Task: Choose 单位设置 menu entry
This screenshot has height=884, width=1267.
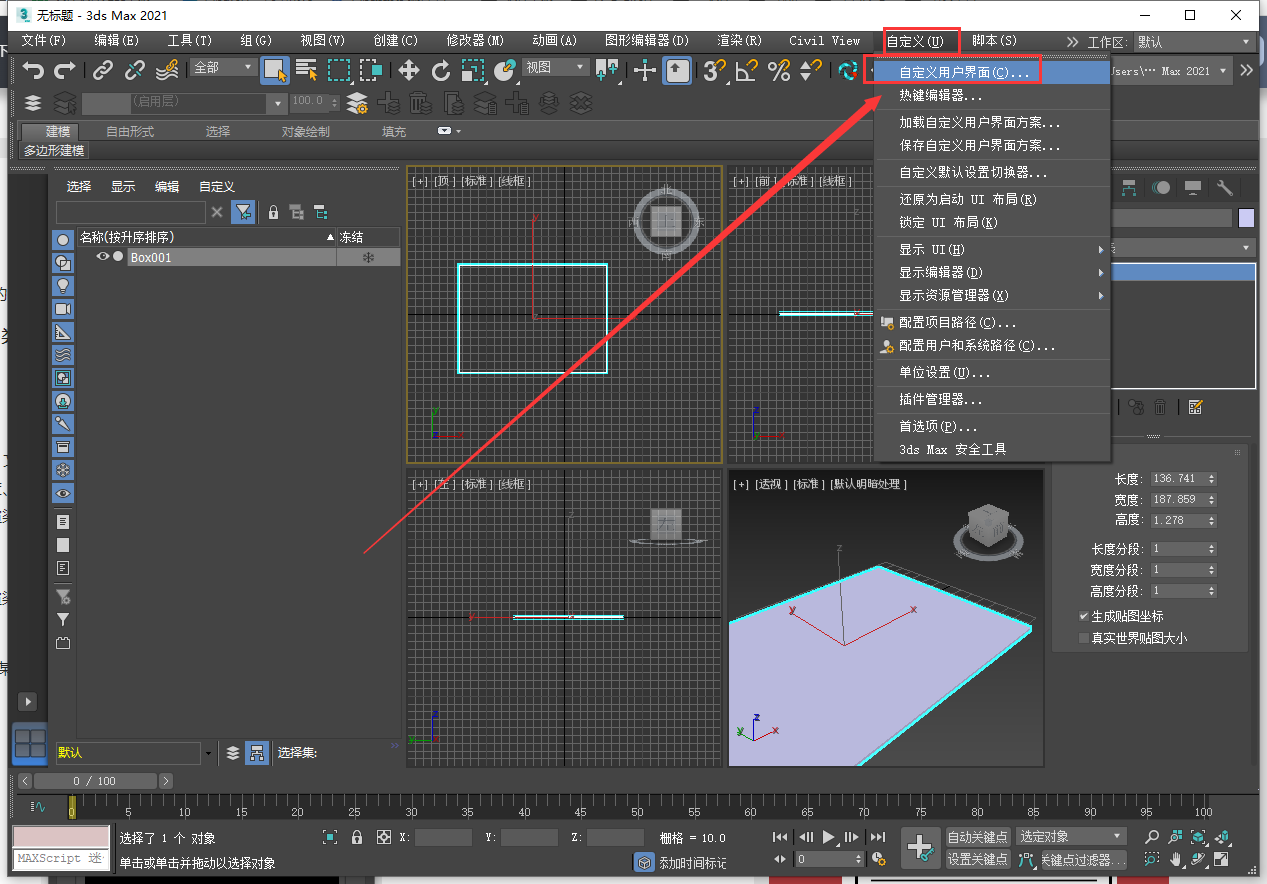Action: 992,372
